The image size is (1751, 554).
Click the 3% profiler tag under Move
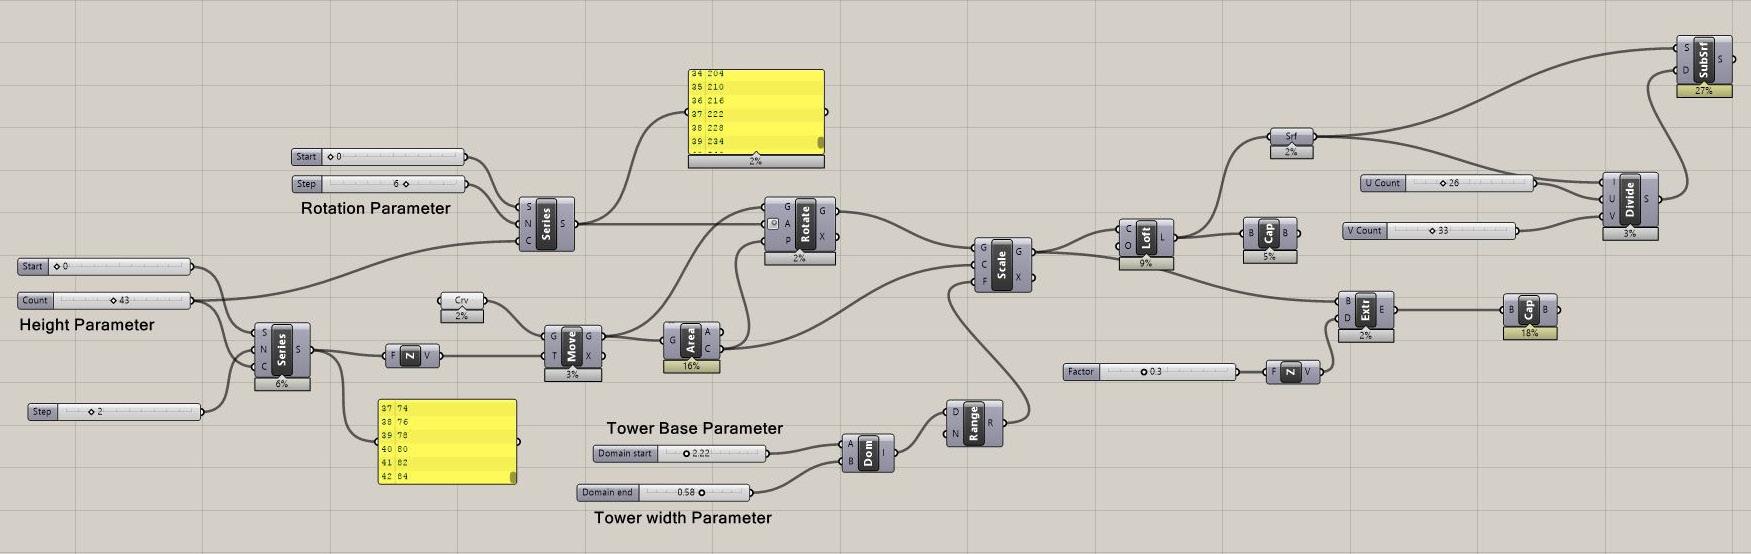point(573,375)
